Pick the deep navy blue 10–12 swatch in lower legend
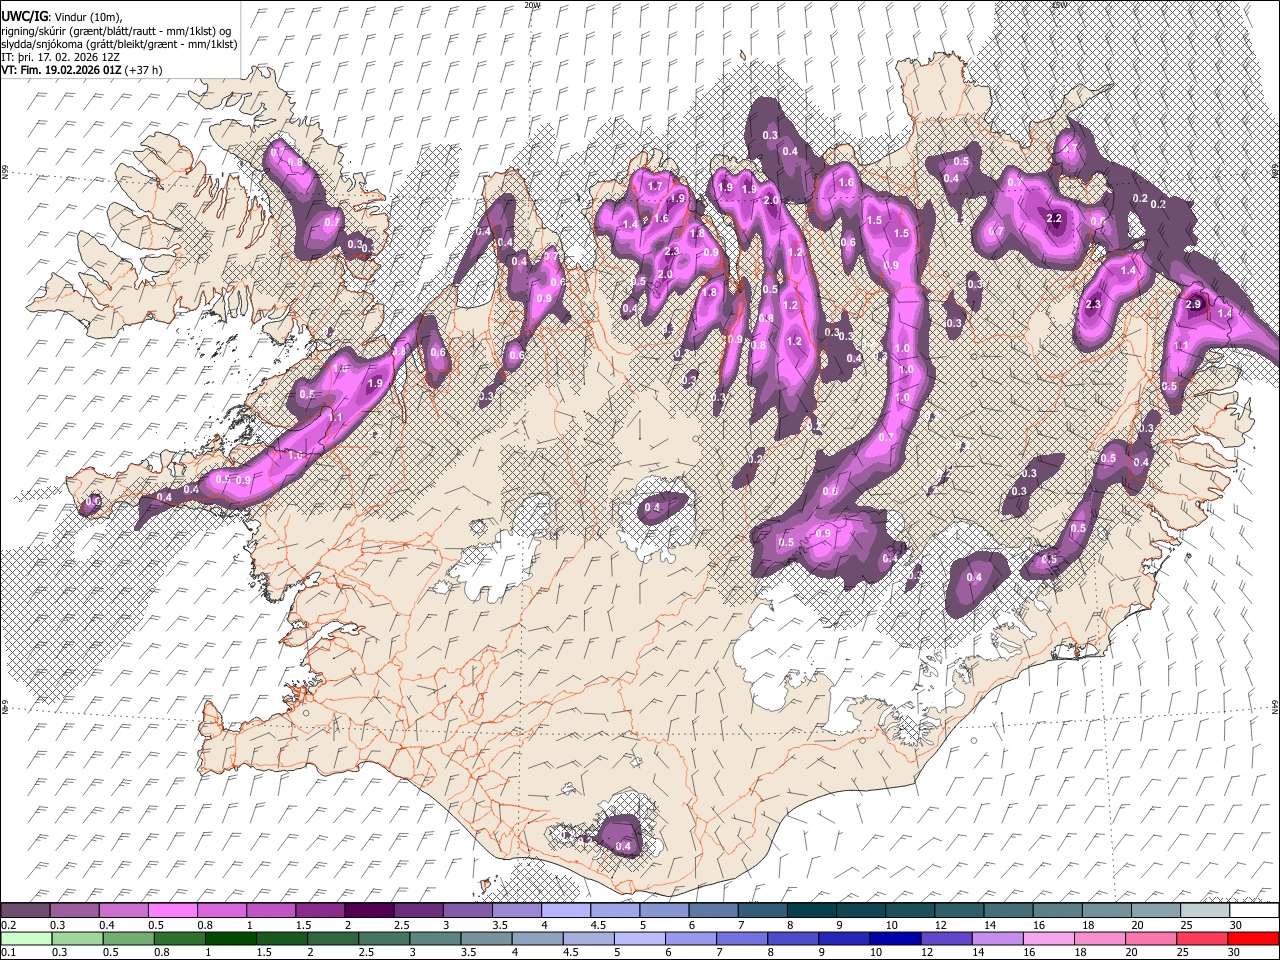Screen dimensions: 1280x960 pyautogui.click(x=896, y=938)
